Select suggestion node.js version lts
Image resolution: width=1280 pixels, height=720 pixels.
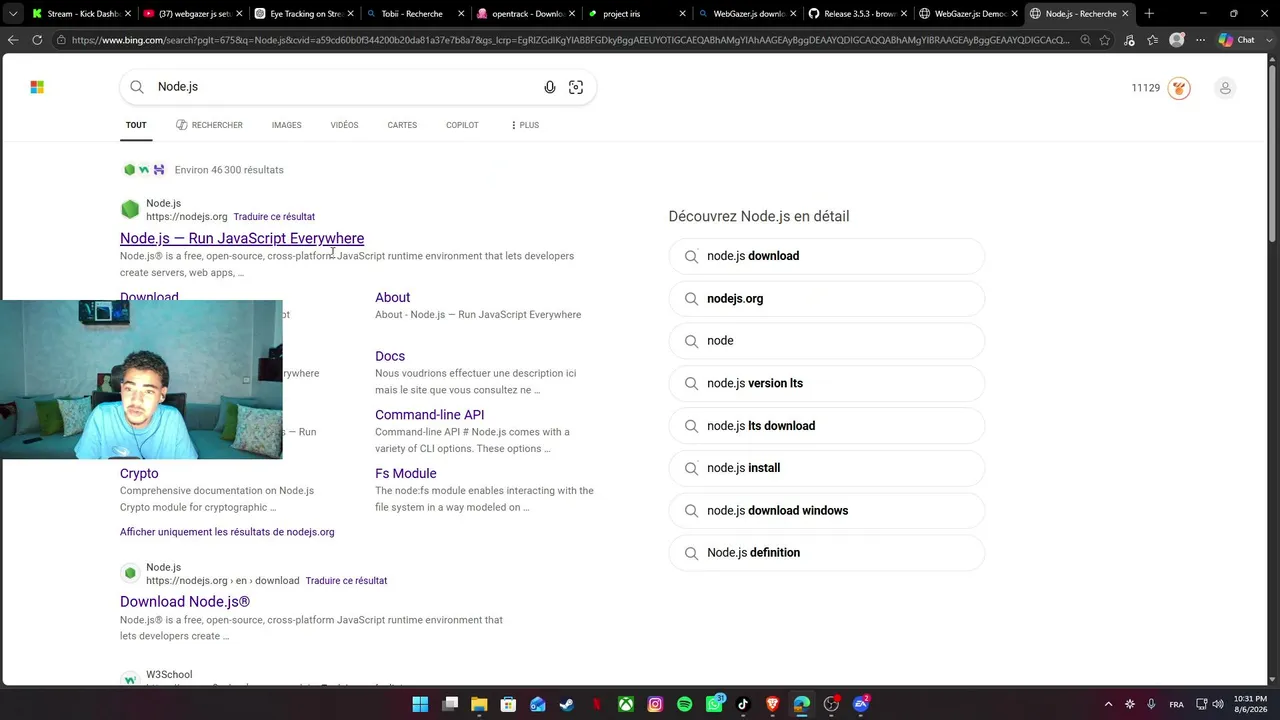pyautogui.click(x=826, y=383)
